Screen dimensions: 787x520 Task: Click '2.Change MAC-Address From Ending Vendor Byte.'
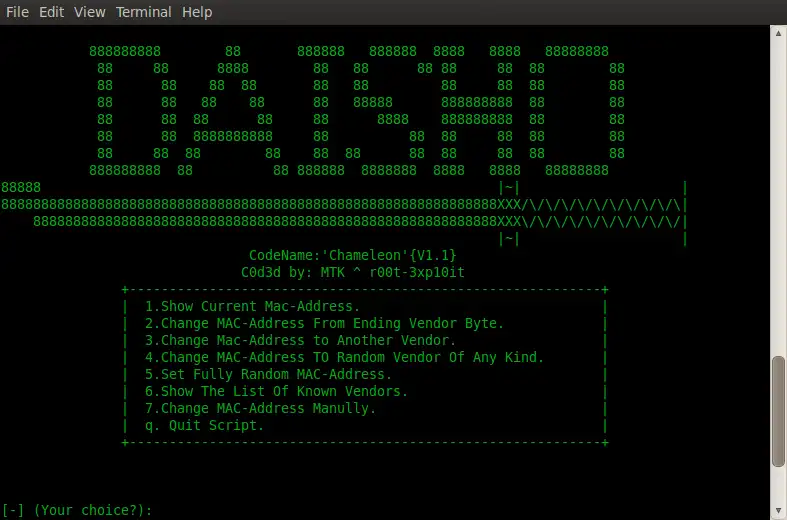coord(324,323)
